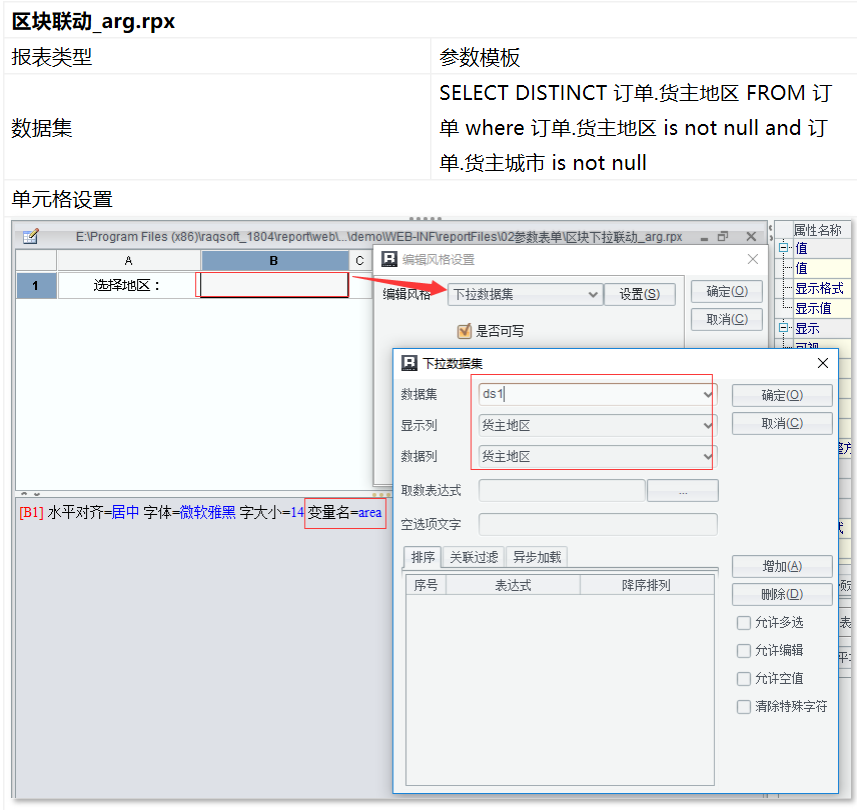Screen dimensions: 857x810
Task: Click the 字体=微软雅黑 text in status line
Action: pos(189,513)
